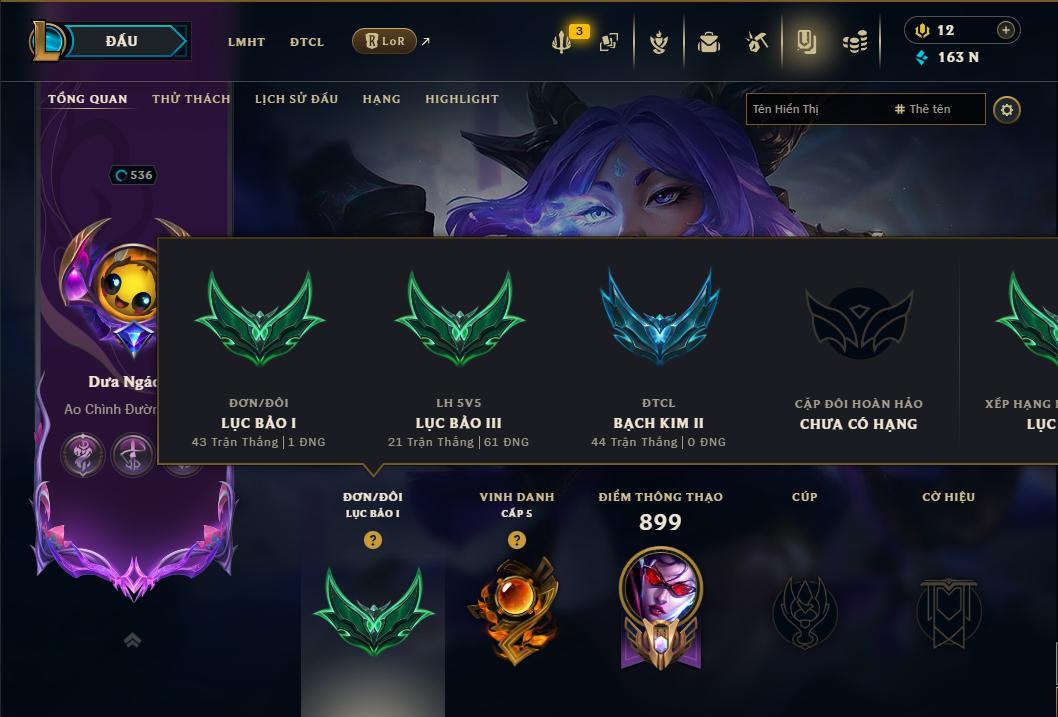Switch to THỬ THÁCH tab

(x=191, y=99)
